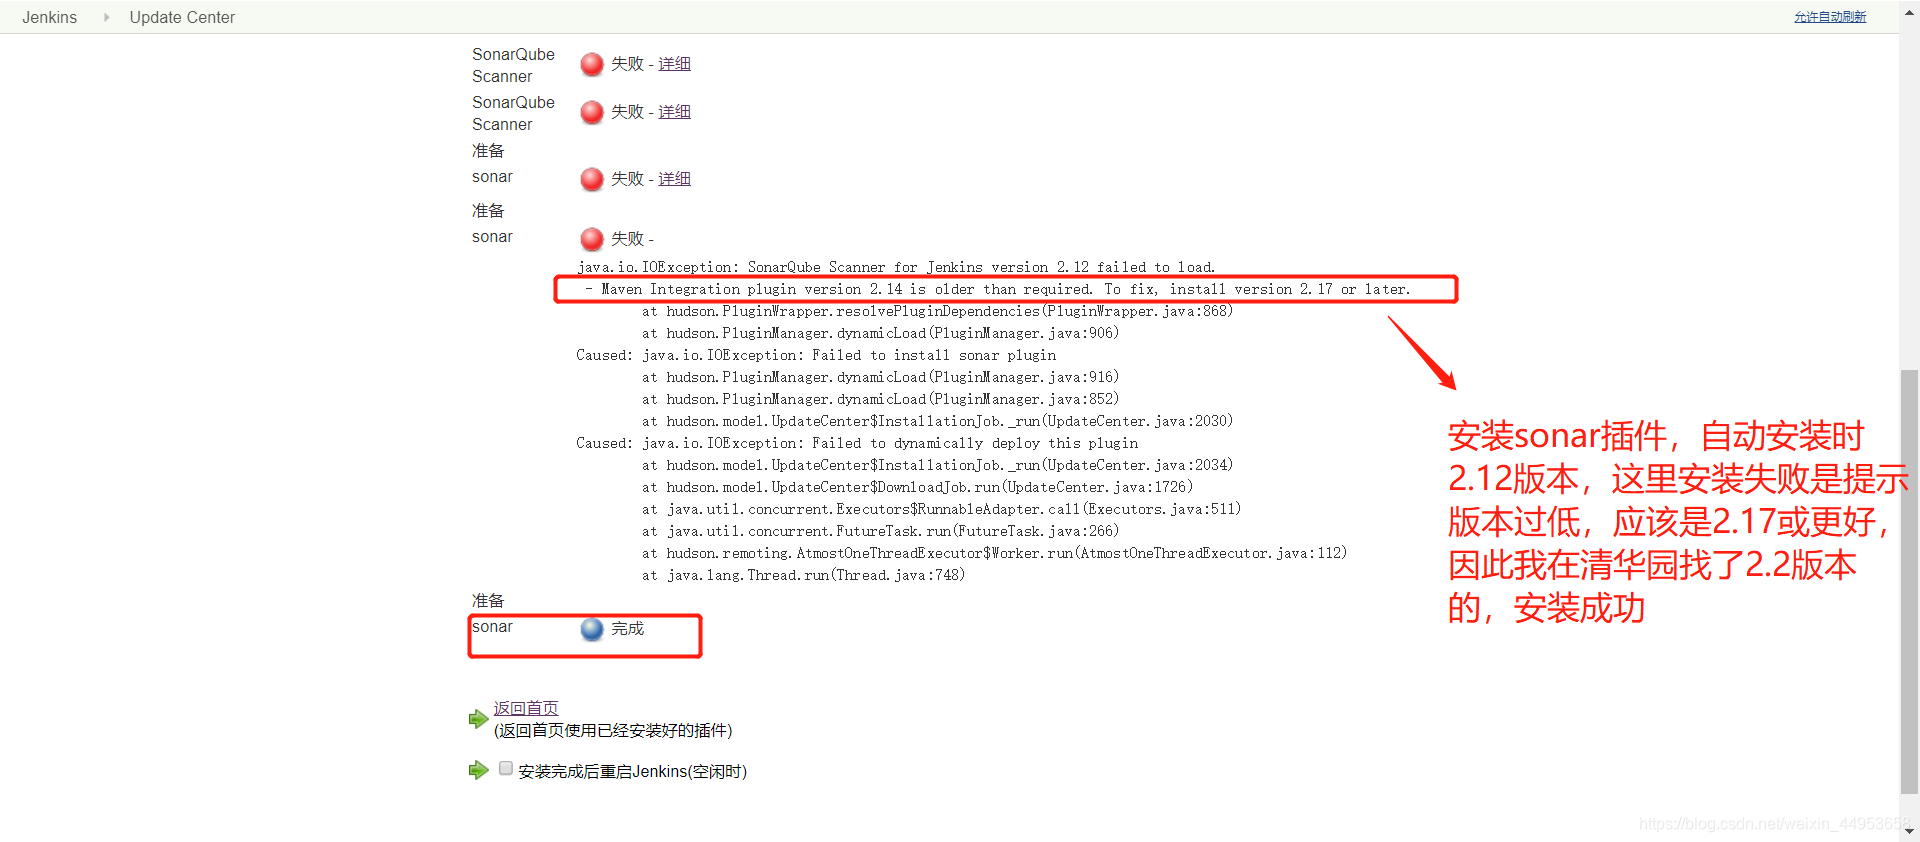Click red status ball beside first sonar 详细
Viewport: 1920px width, 842px height.
click(592, 179)
